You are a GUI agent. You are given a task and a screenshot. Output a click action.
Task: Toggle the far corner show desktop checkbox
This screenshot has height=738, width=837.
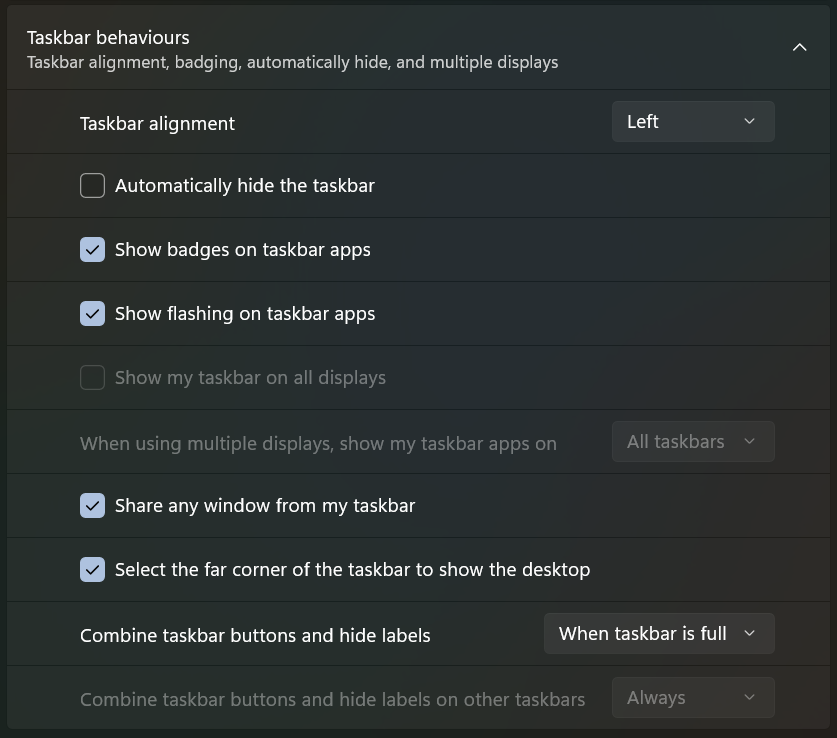pyautogui.click(x=92, y=569)
